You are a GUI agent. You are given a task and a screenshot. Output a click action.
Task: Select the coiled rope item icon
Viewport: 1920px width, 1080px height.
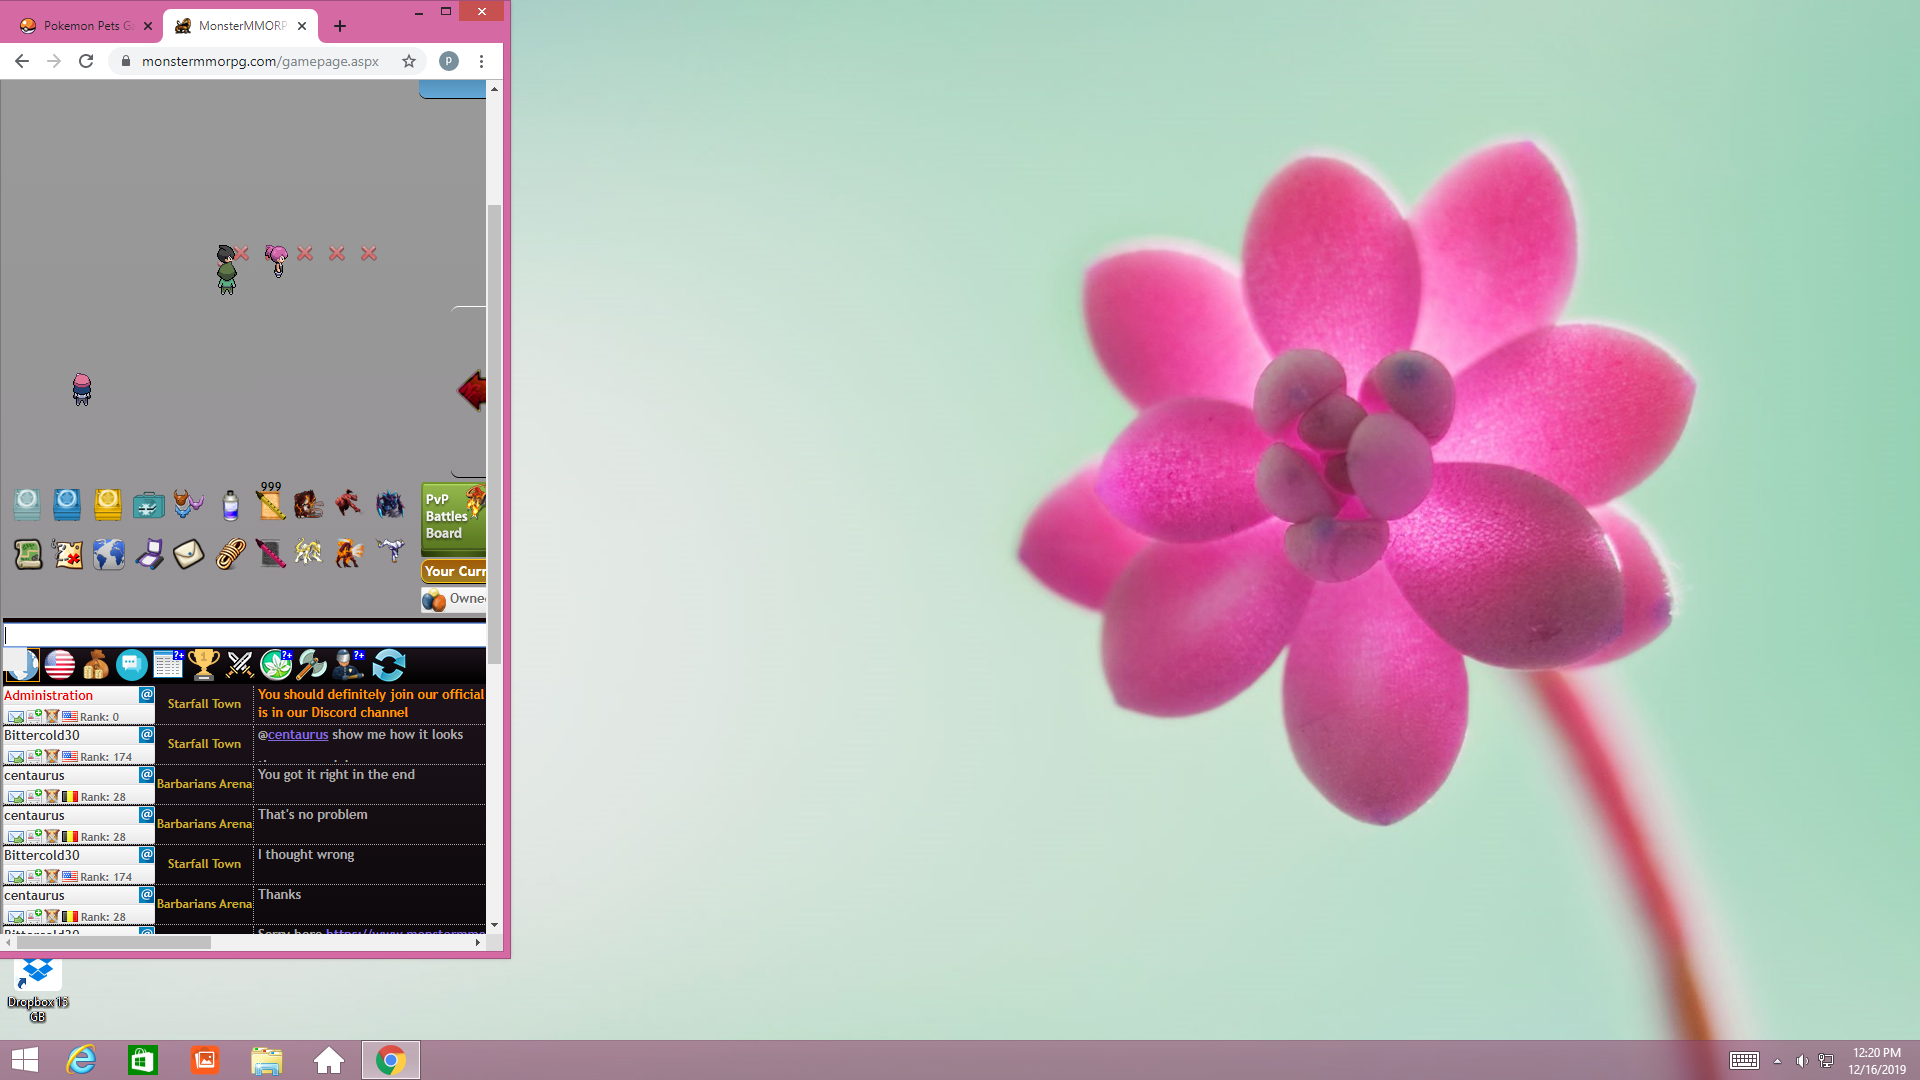230,553
